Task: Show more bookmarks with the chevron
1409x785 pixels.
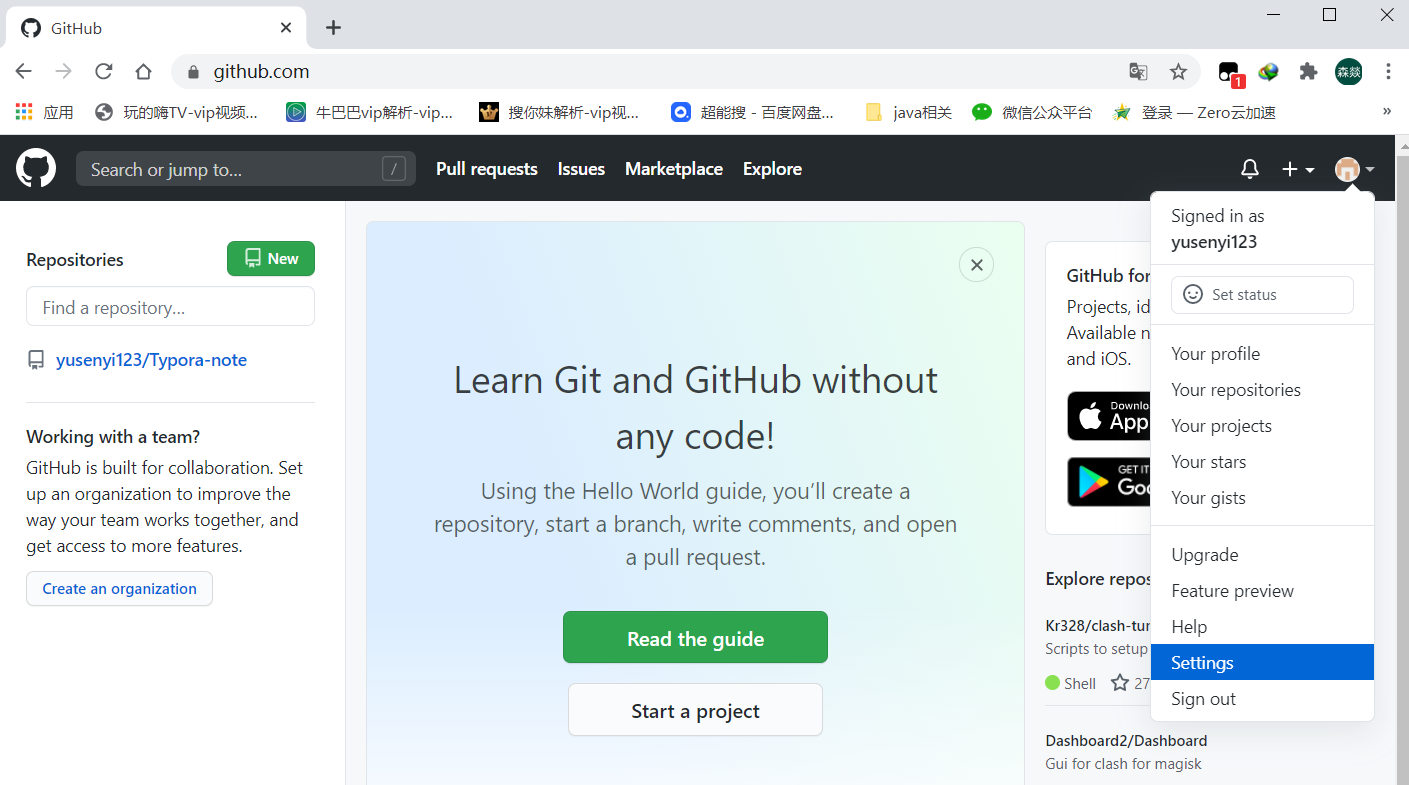Action: [1387, 111]
